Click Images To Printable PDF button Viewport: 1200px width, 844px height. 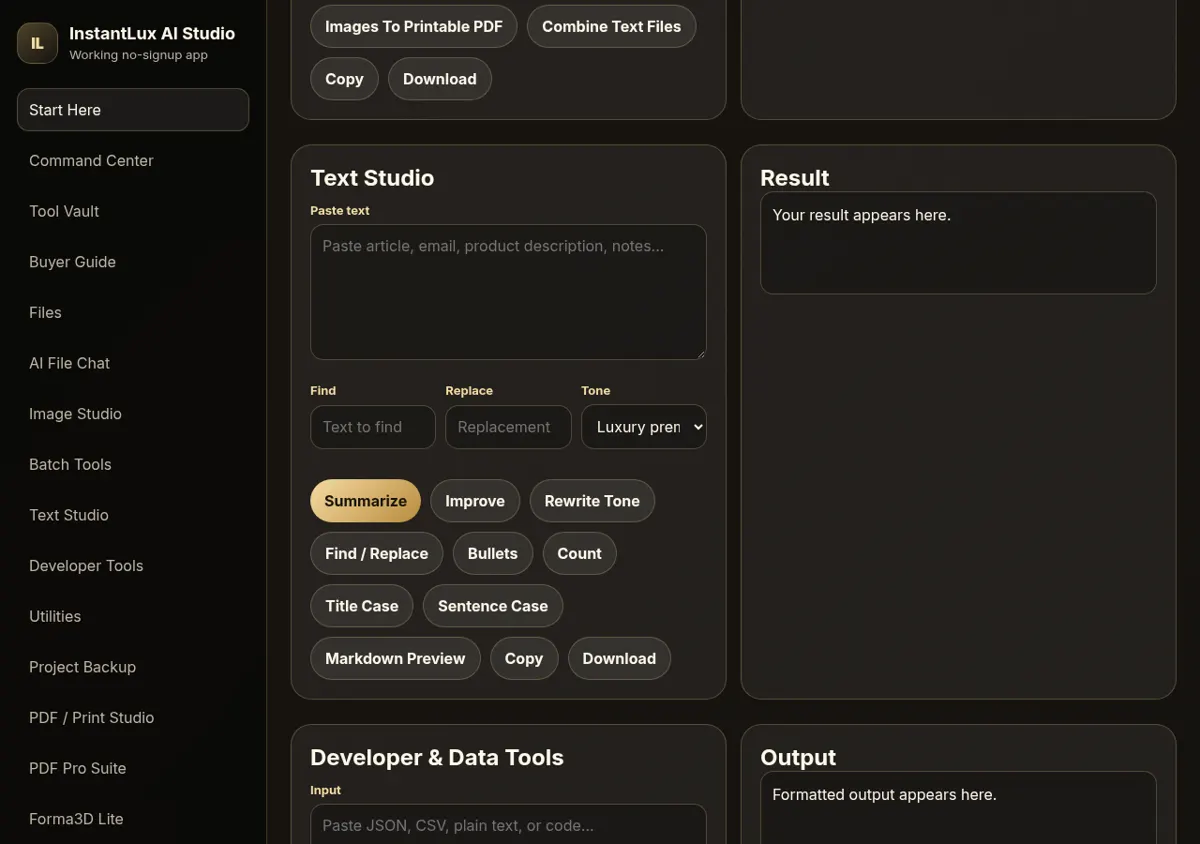pos(414,27)
